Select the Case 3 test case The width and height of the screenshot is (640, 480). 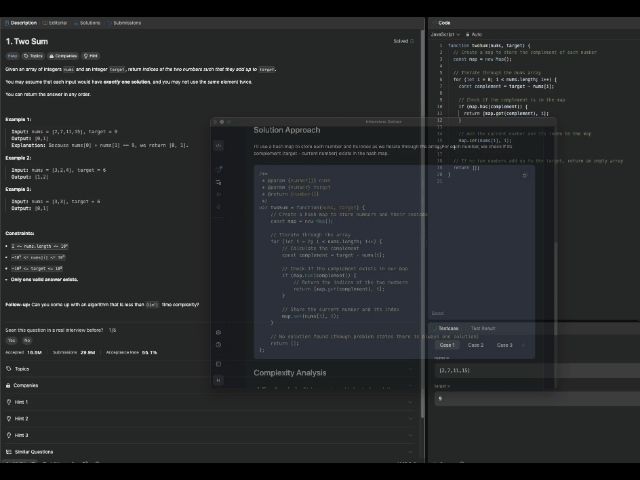(x=504, y=345)
